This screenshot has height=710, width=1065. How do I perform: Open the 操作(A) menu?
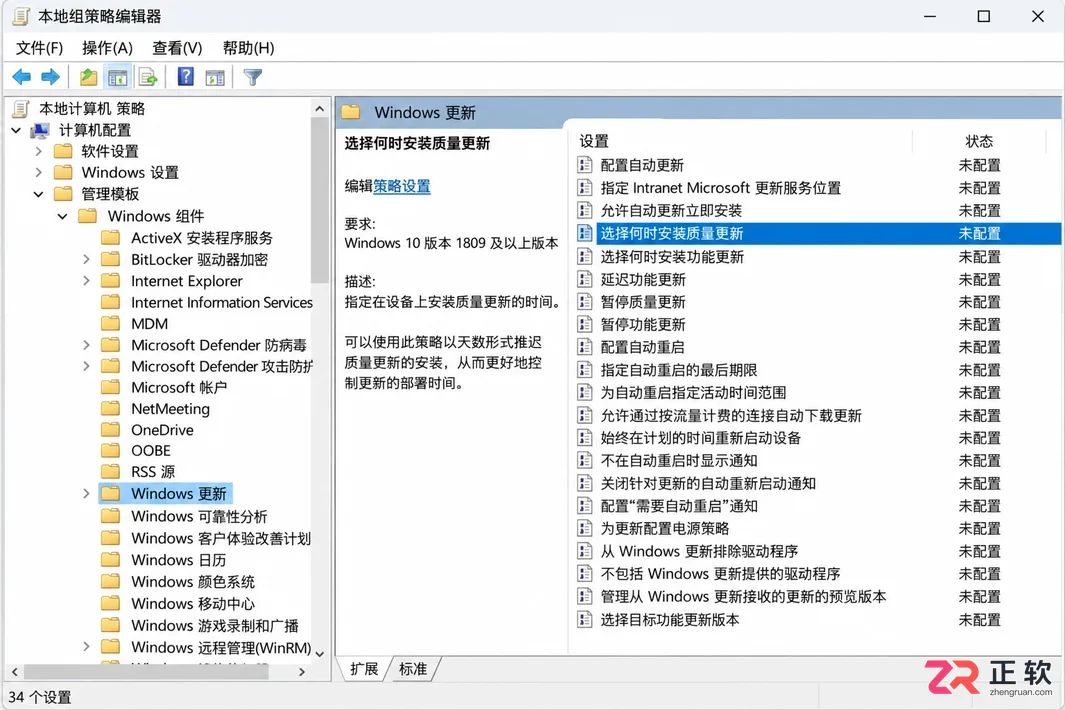[x=107, y=48]
